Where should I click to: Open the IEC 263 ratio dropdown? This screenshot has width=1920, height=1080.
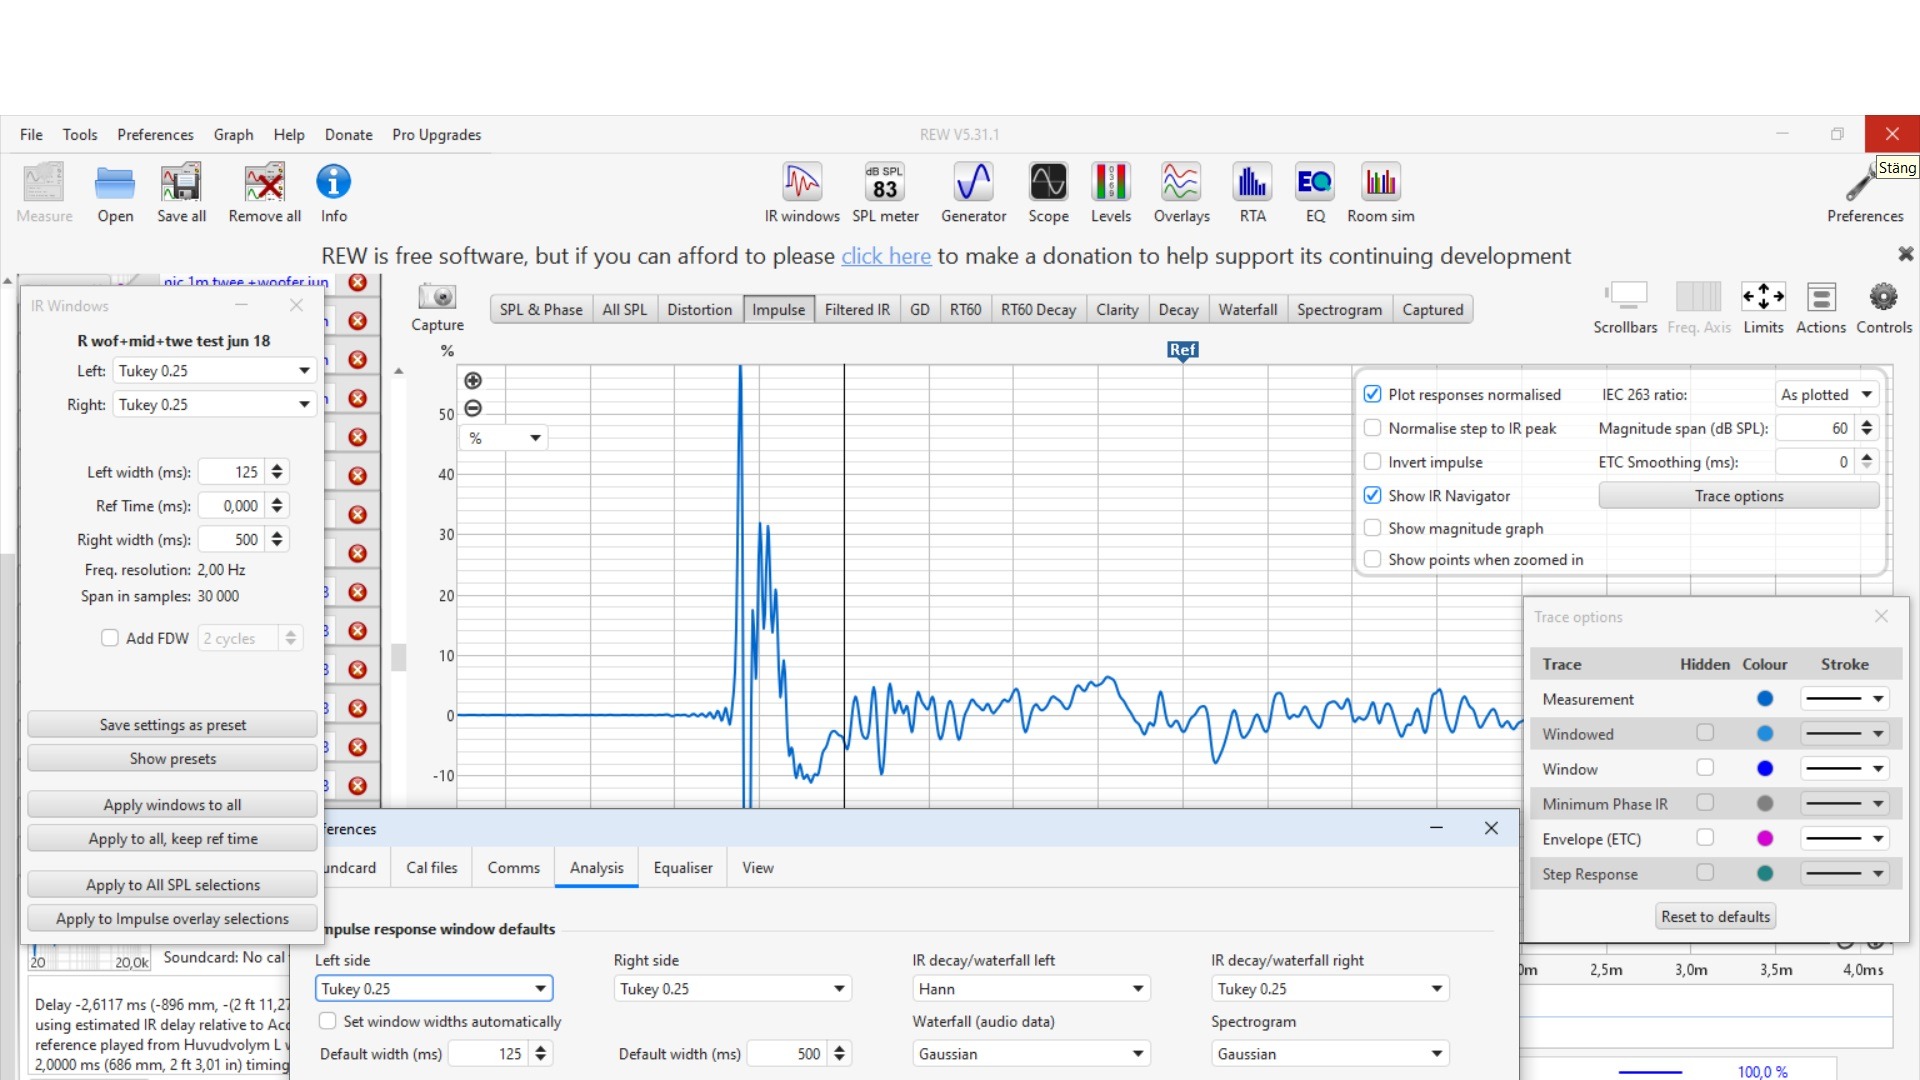tap(1826, 394)
